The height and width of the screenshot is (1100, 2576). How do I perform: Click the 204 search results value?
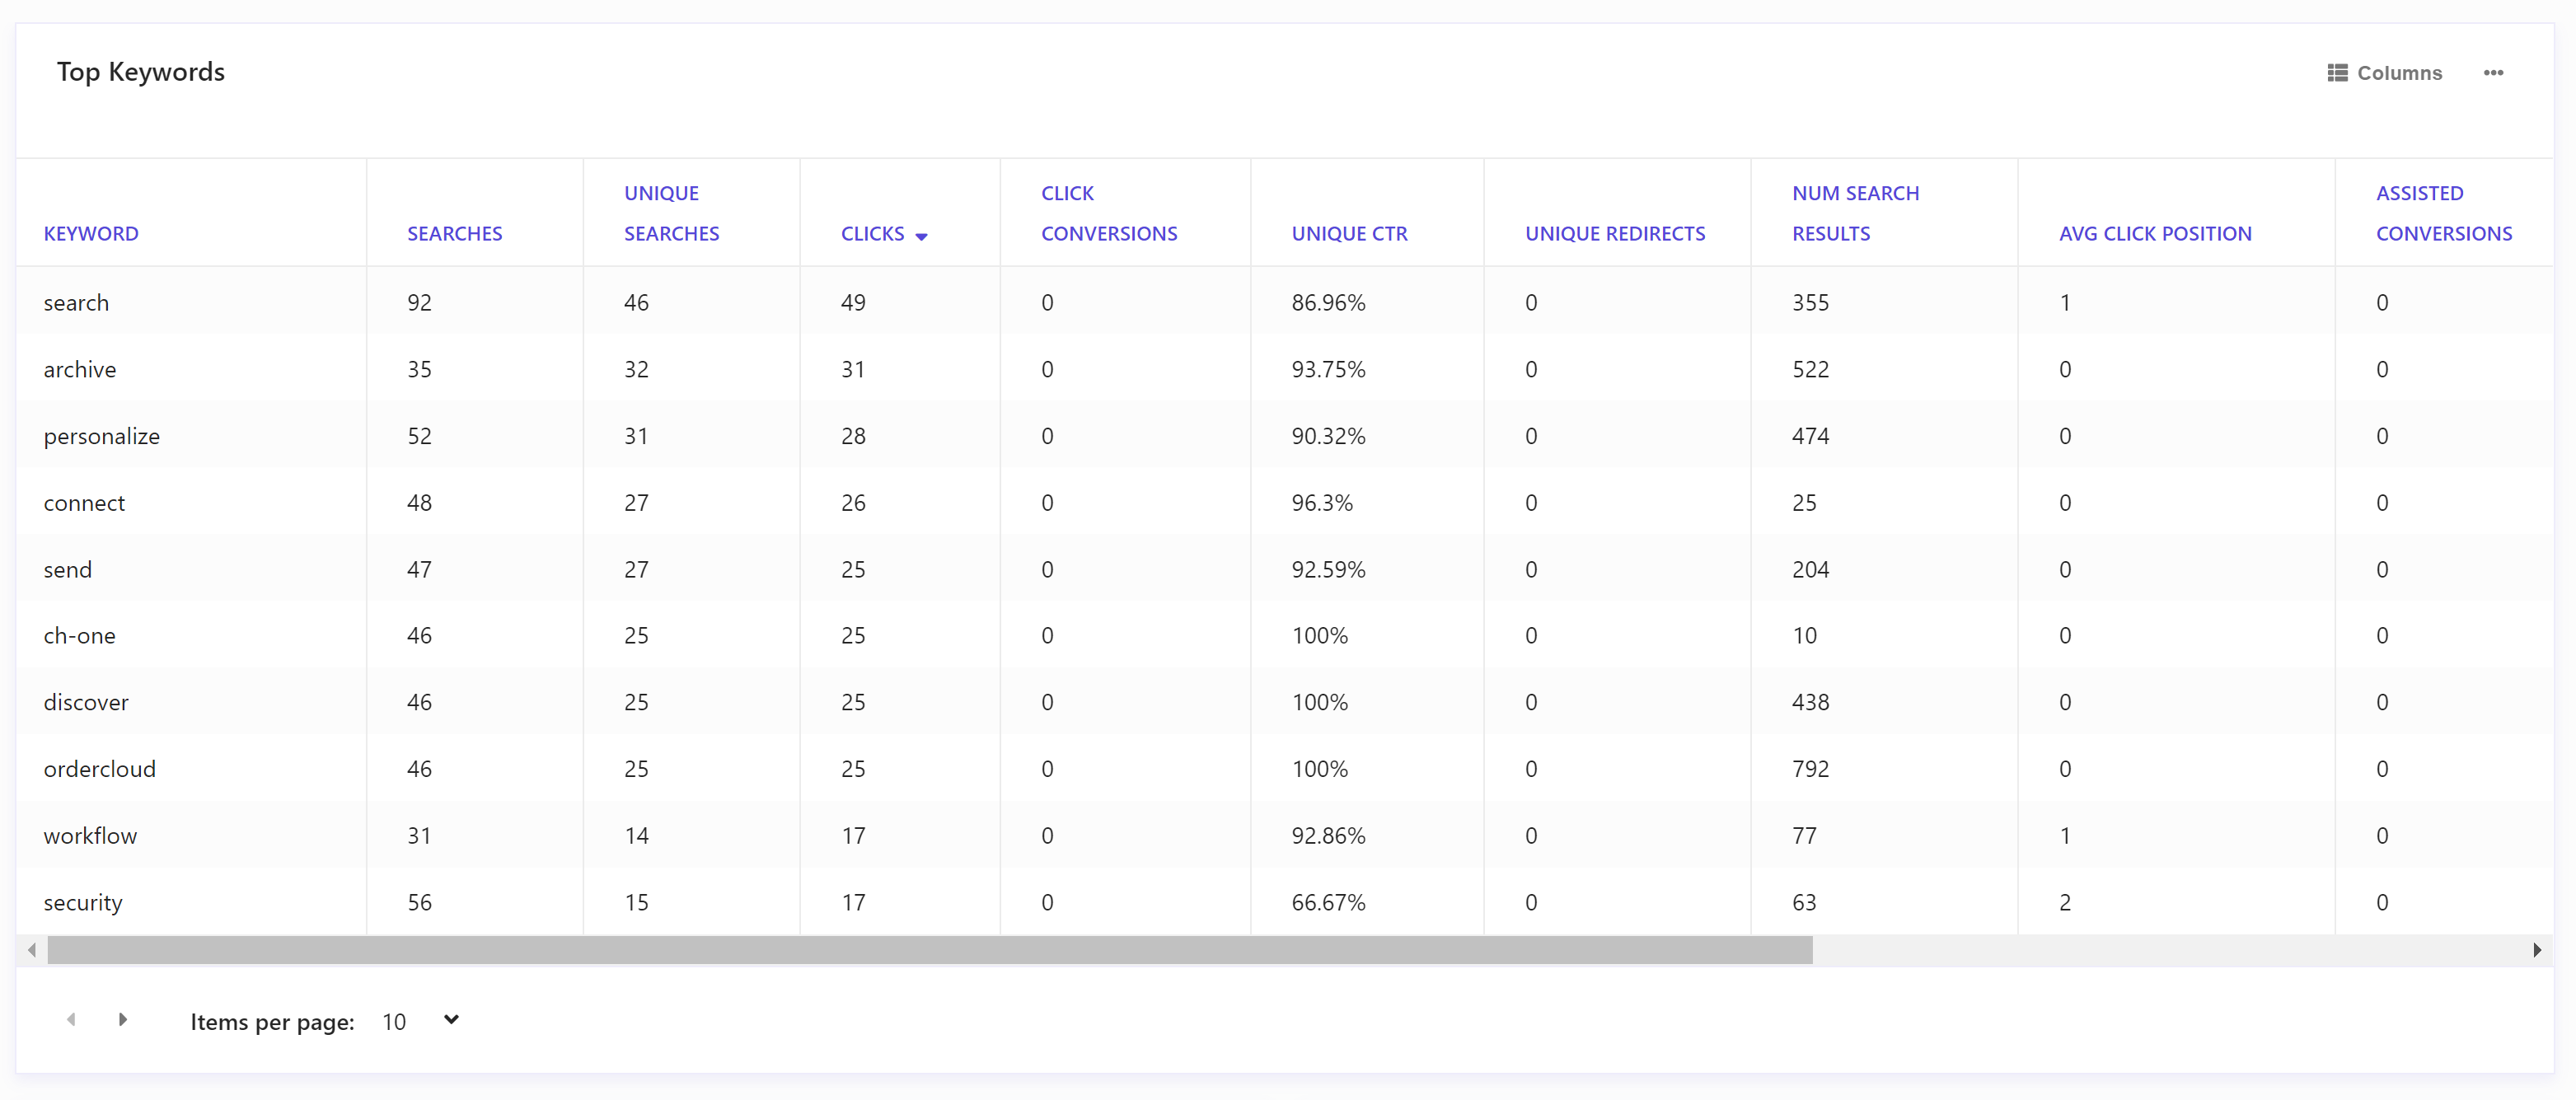tap(1810, 569)
